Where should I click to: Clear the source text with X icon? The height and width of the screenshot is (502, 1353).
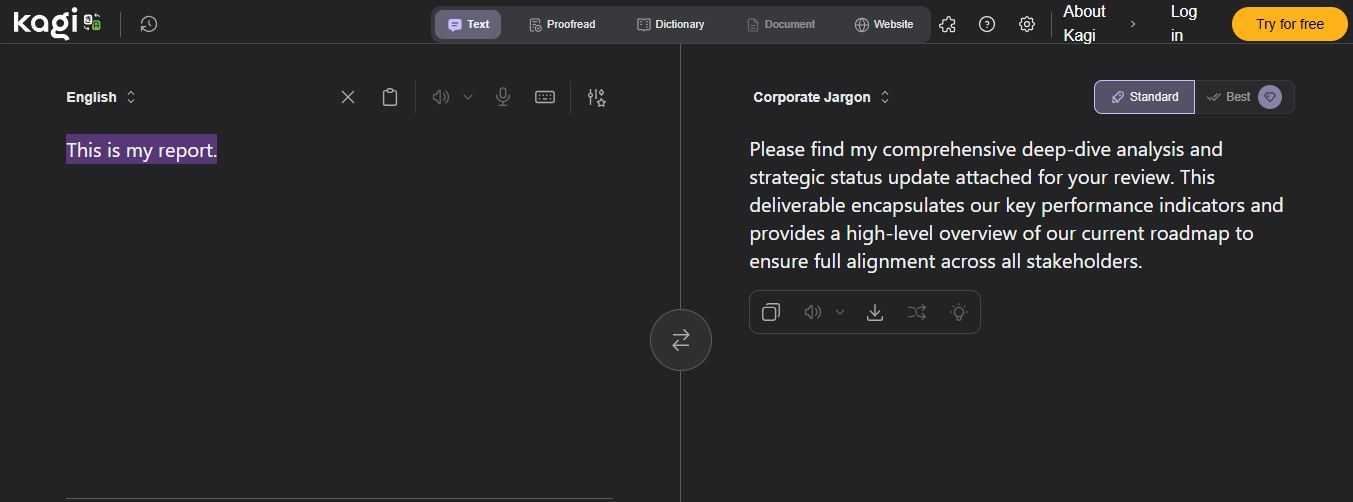pos(348,97)
